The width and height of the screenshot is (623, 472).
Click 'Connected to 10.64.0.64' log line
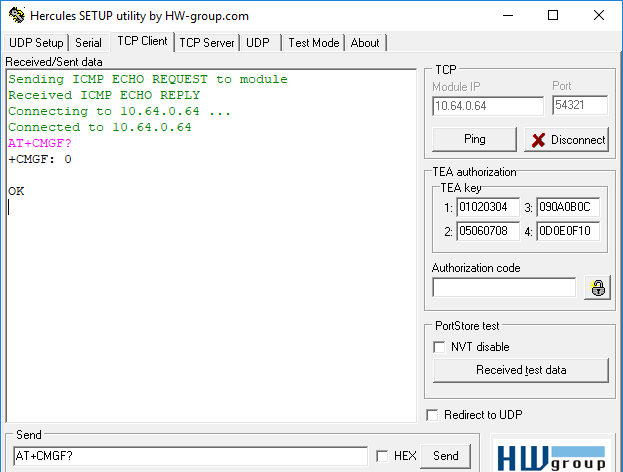pos(100,127)
